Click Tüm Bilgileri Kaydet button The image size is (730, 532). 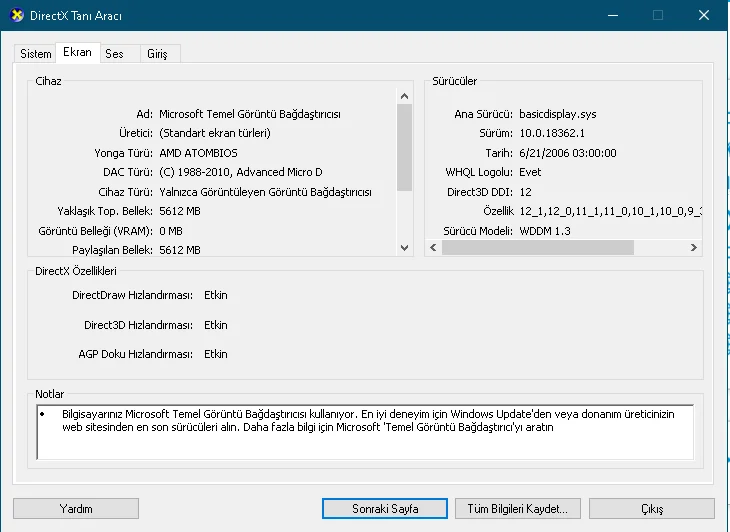click(517, 509)
